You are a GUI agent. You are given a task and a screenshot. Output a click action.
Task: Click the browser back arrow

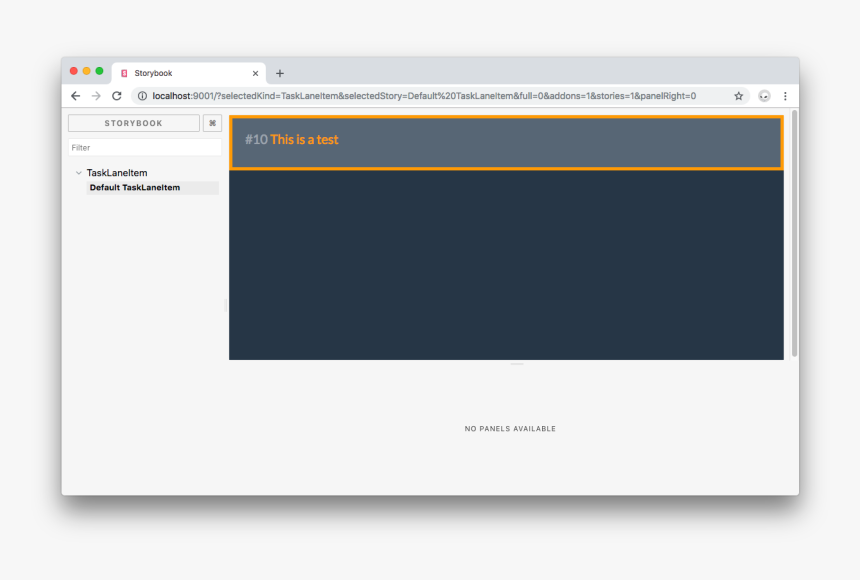(75, 96)
